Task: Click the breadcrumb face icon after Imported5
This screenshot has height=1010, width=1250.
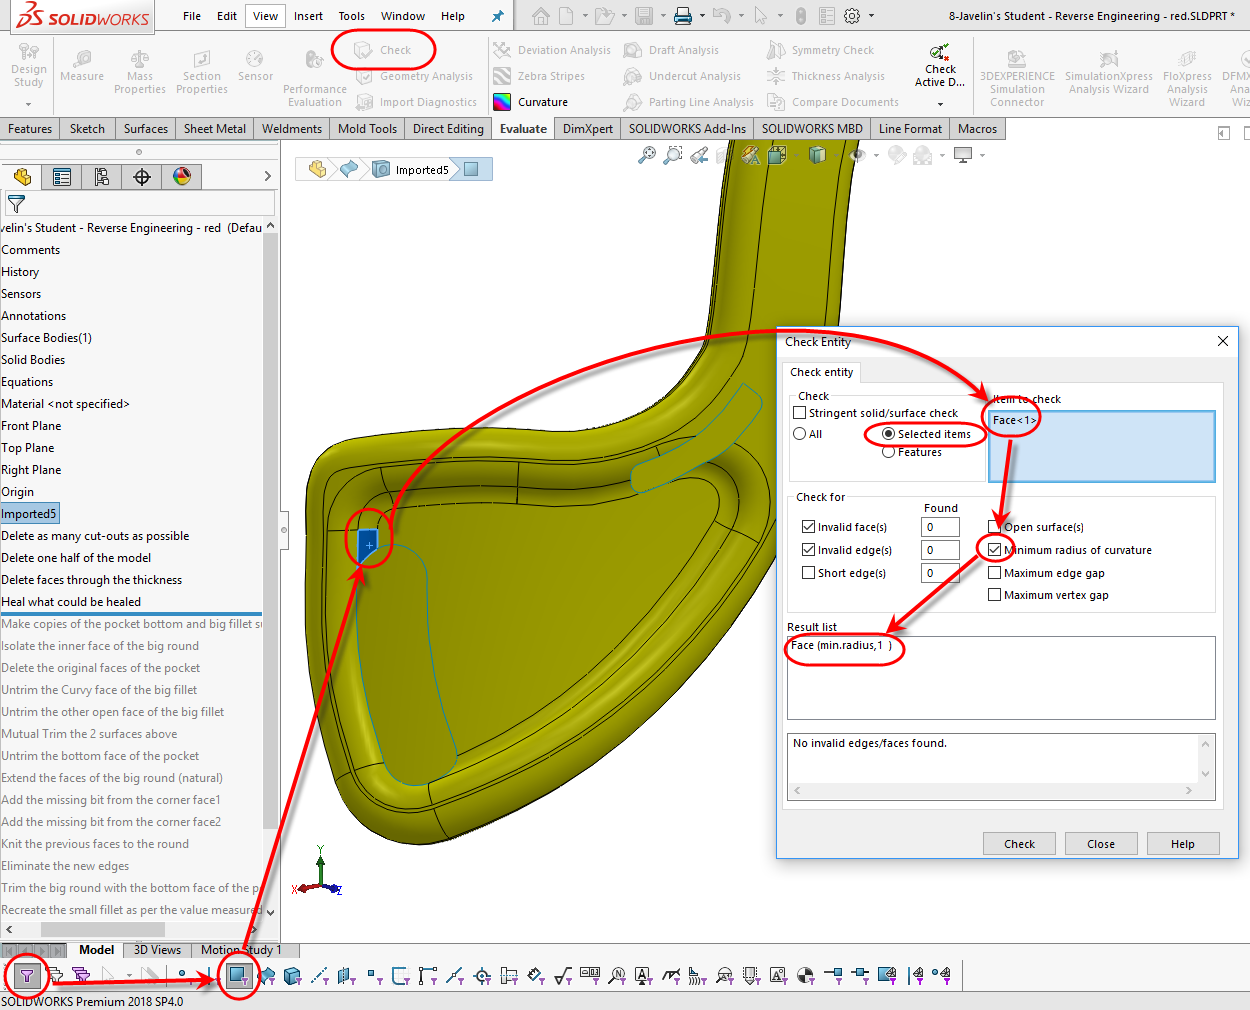Action: [x=471, y=169]
